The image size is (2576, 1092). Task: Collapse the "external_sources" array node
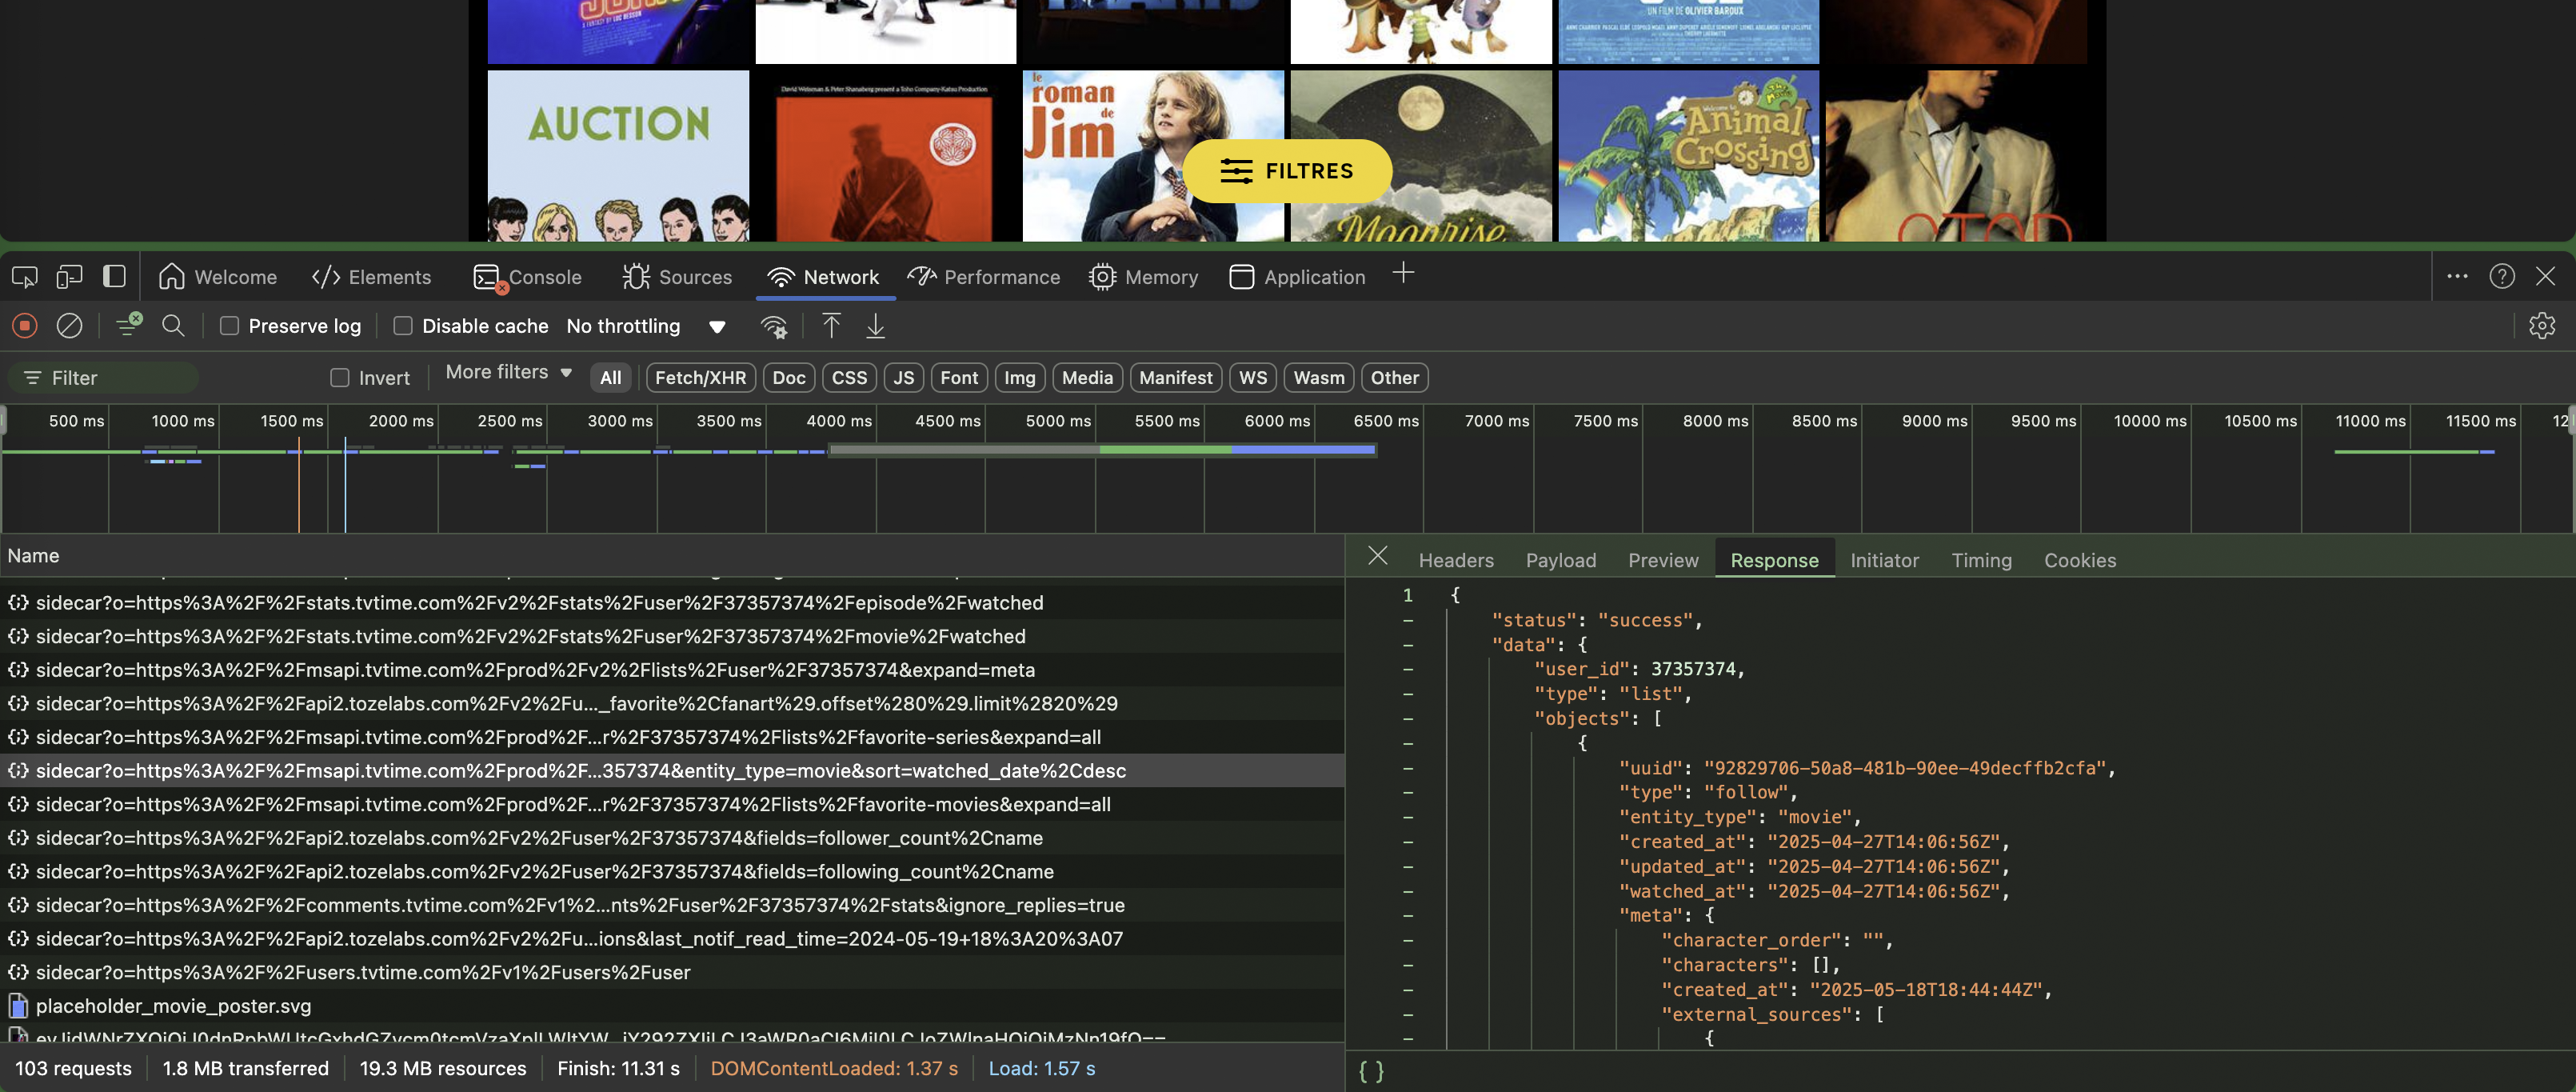[x=1407, y=1015]
